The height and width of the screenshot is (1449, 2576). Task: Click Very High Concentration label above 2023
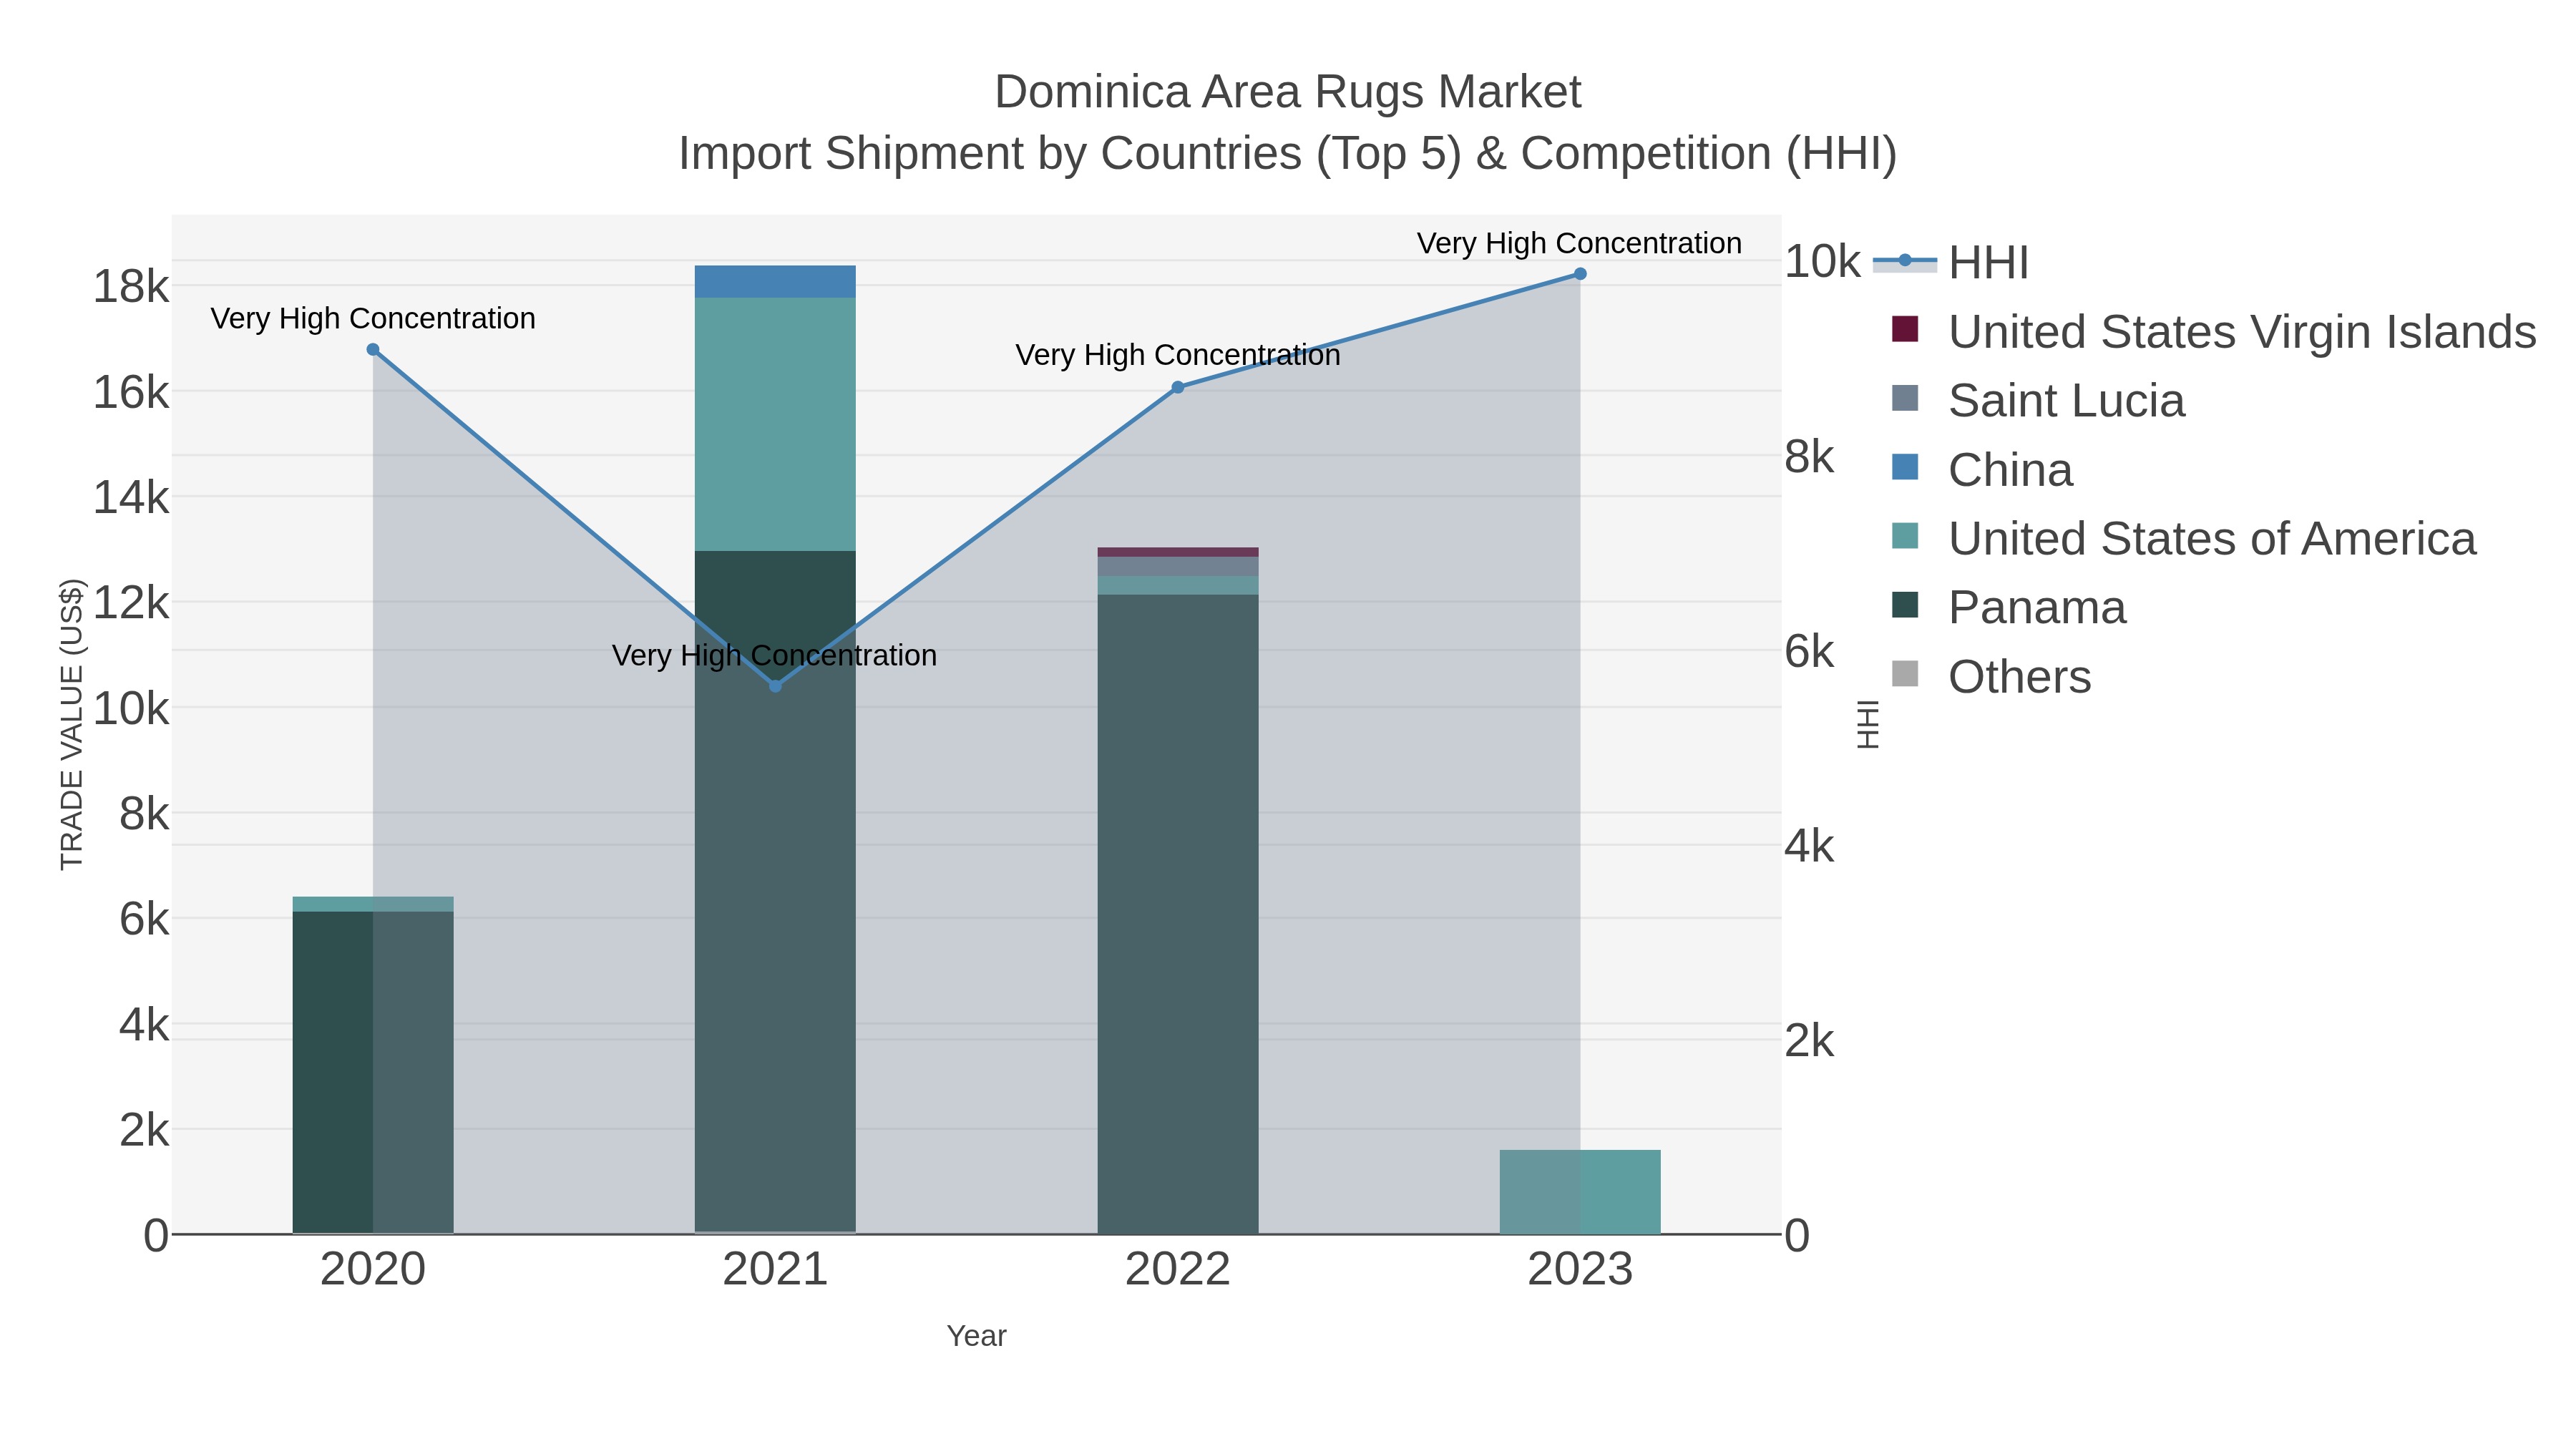coord(1580,243)
